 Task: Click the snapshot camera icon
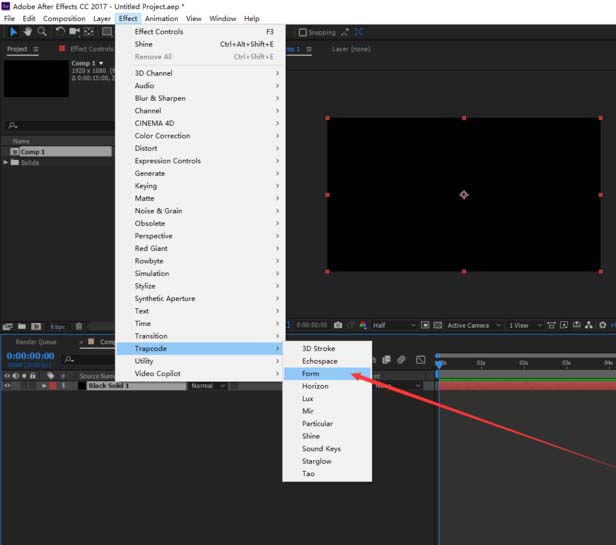tap(338, 325)
